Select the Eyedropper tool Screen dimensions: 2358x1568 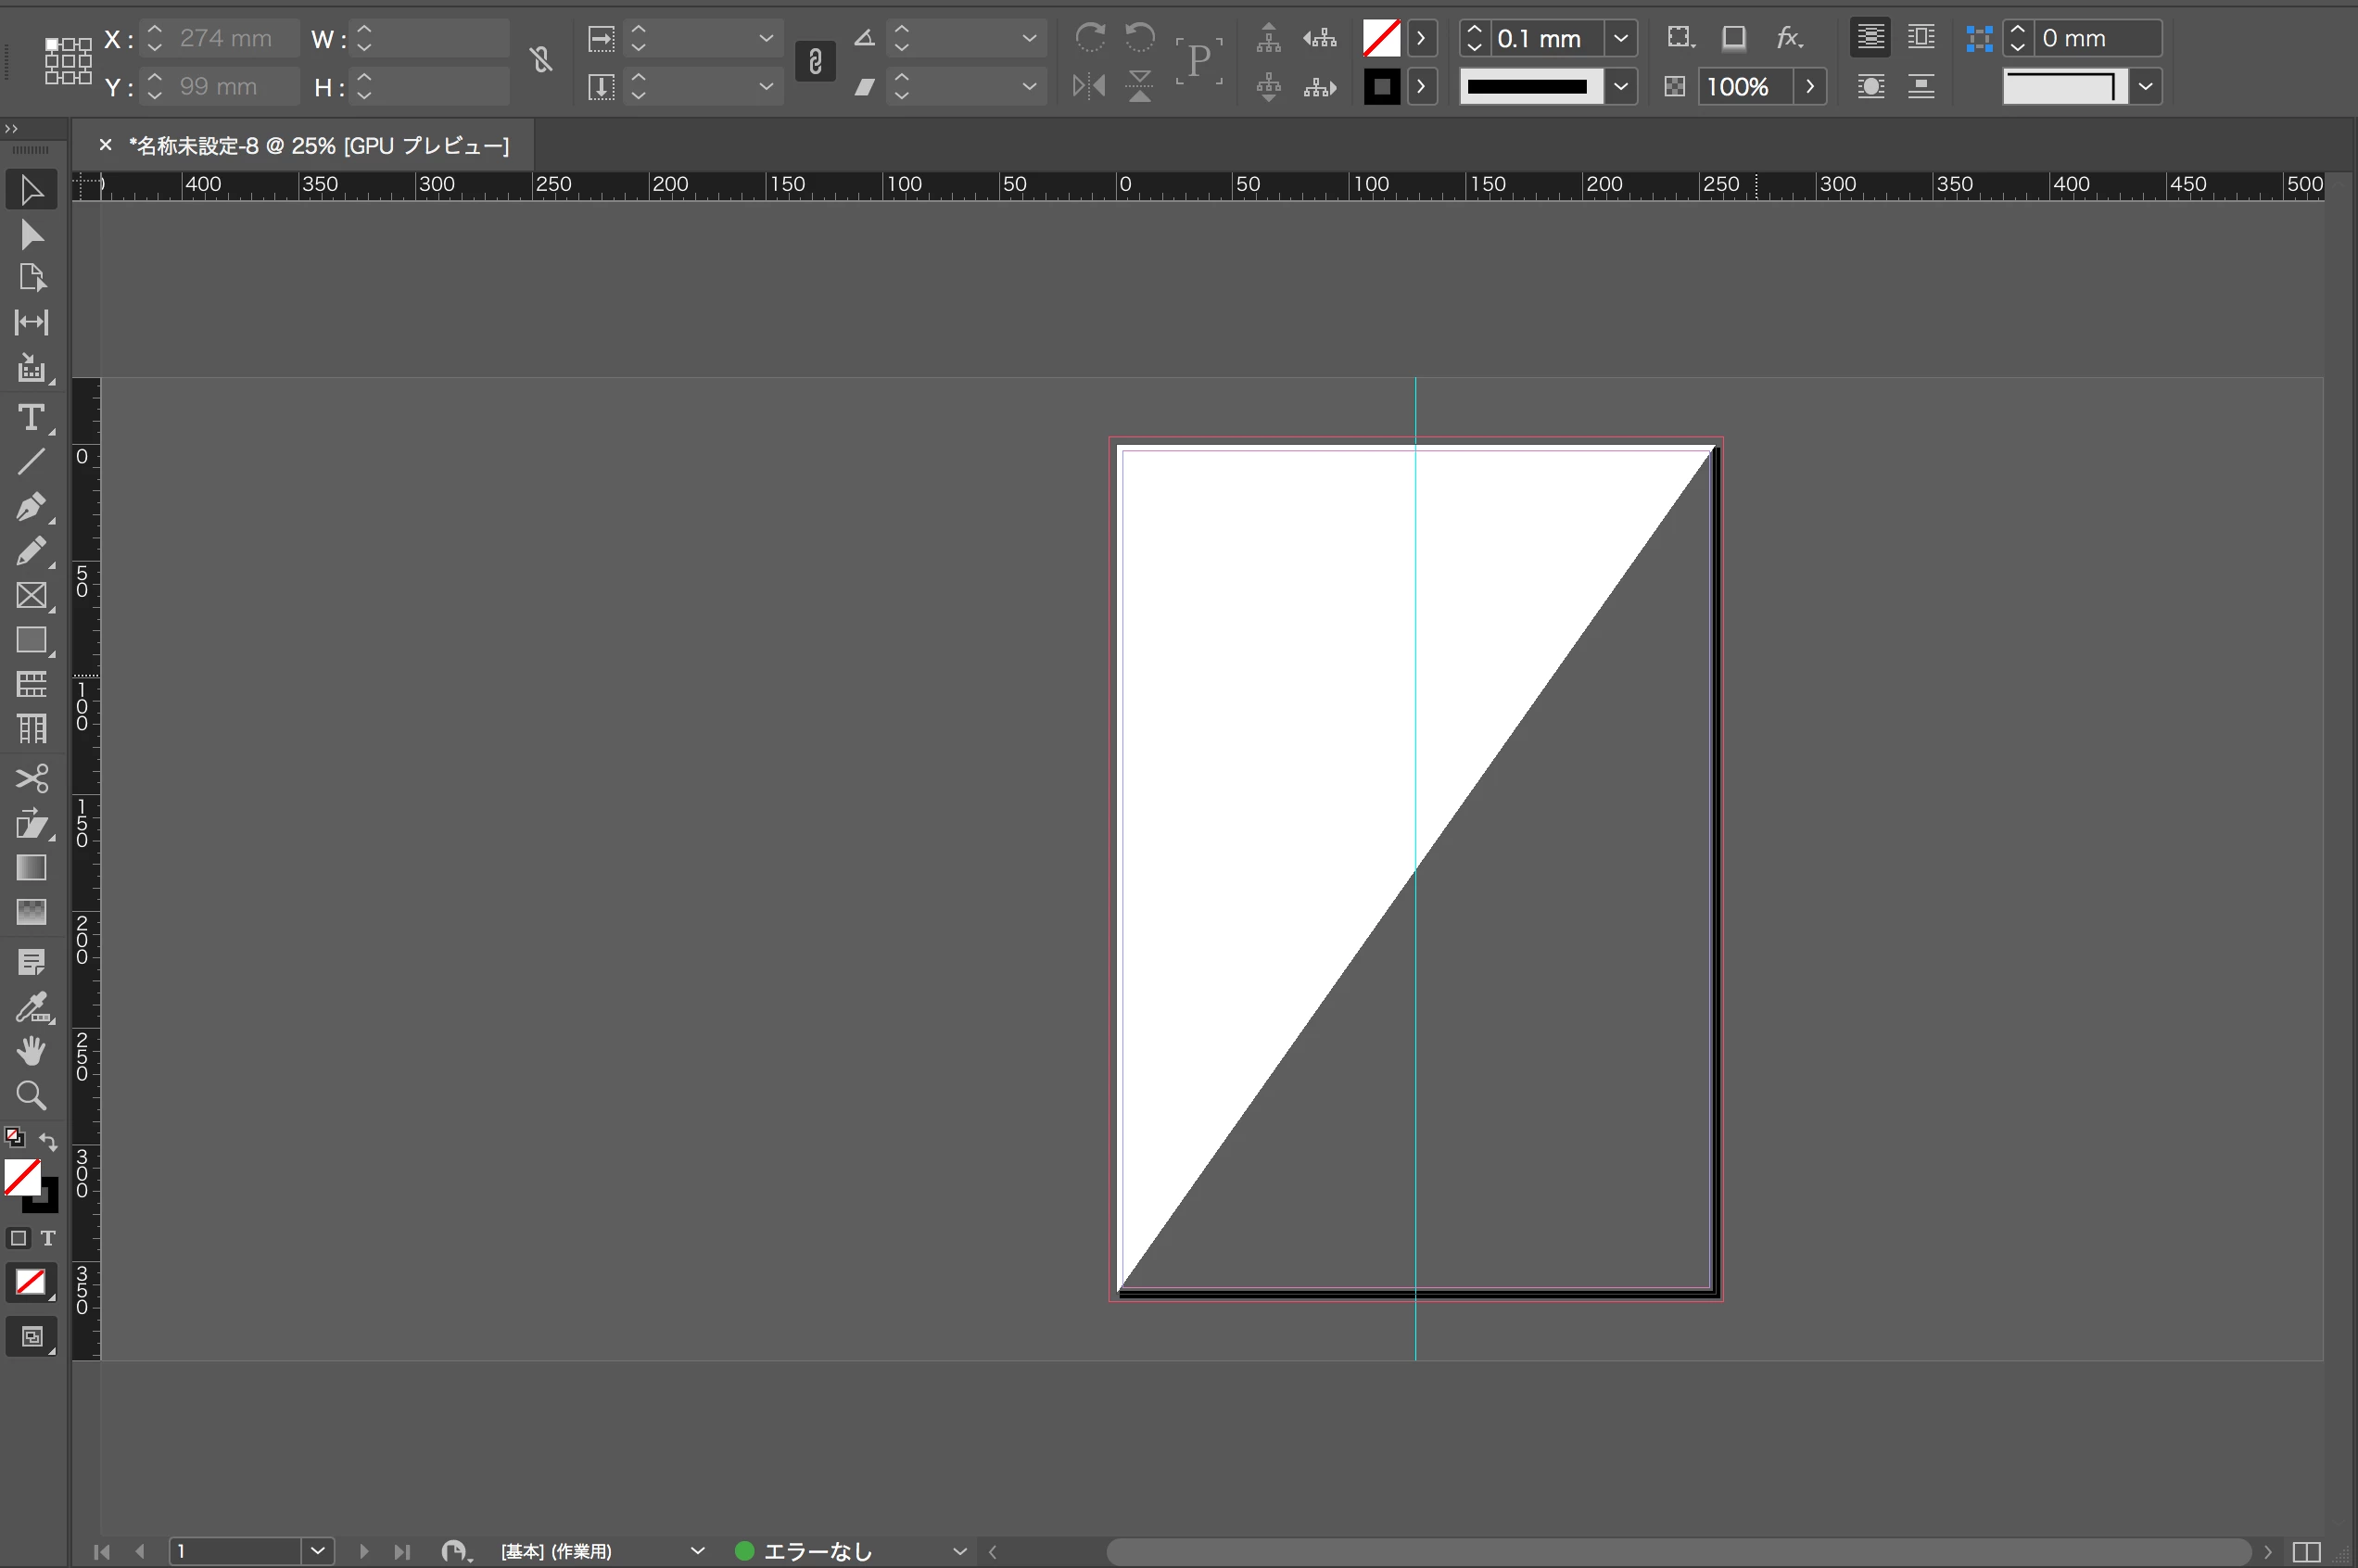click(x=31, y=1008)
